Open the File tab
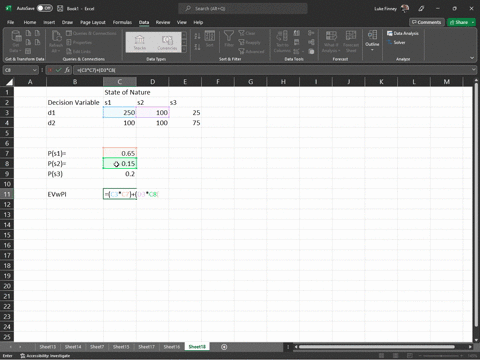The image size is (480, 360). pos(11,22)
